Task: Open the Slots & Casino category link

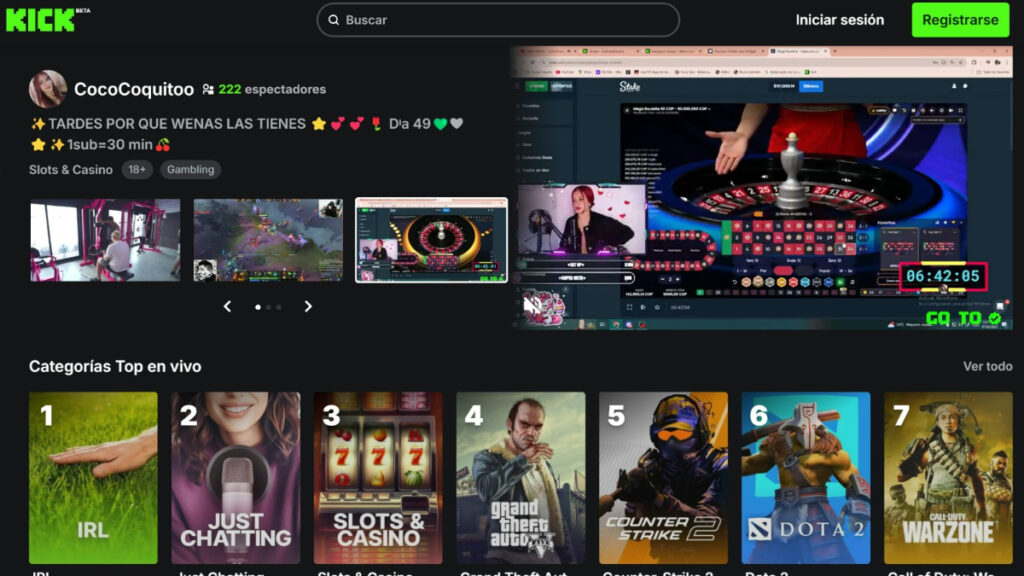Action: (x=71, y=170)
